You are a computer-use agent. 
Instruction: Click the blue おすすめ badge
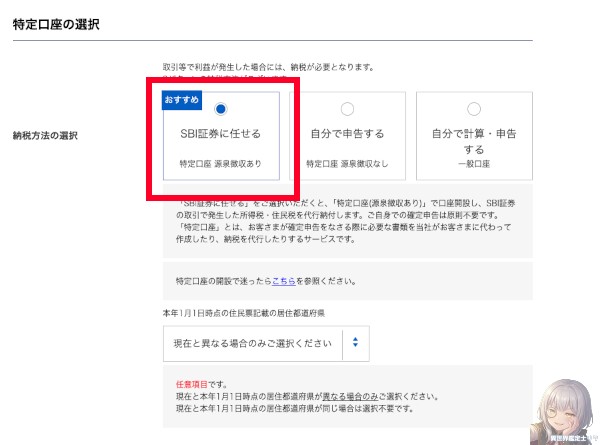click(183, 101)
